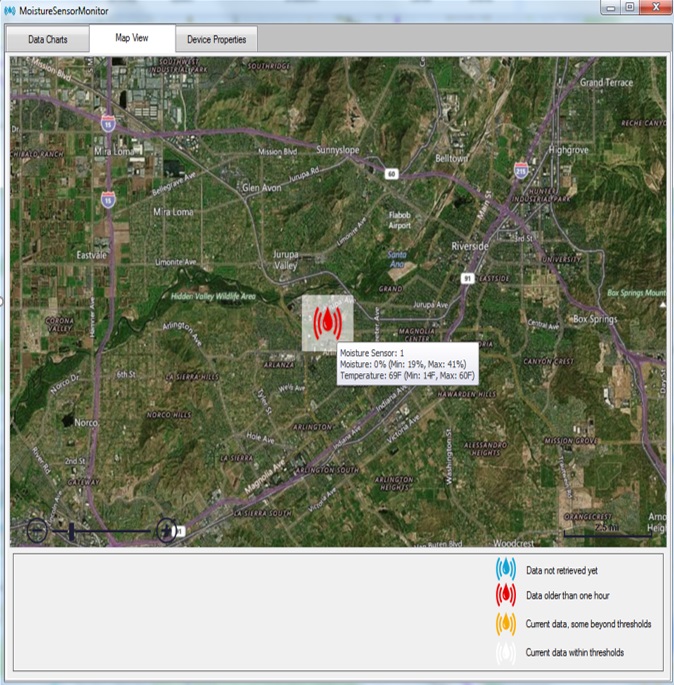This screenshot has width=674, height=685.
Task: Click the Eastvale label on the map
Action: [91, 255]
